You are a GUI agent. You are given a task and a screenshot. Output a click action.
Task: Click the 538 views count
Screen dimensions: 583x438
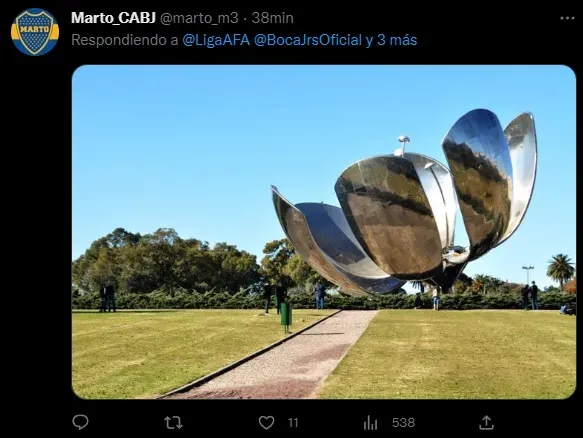point(403,423)
